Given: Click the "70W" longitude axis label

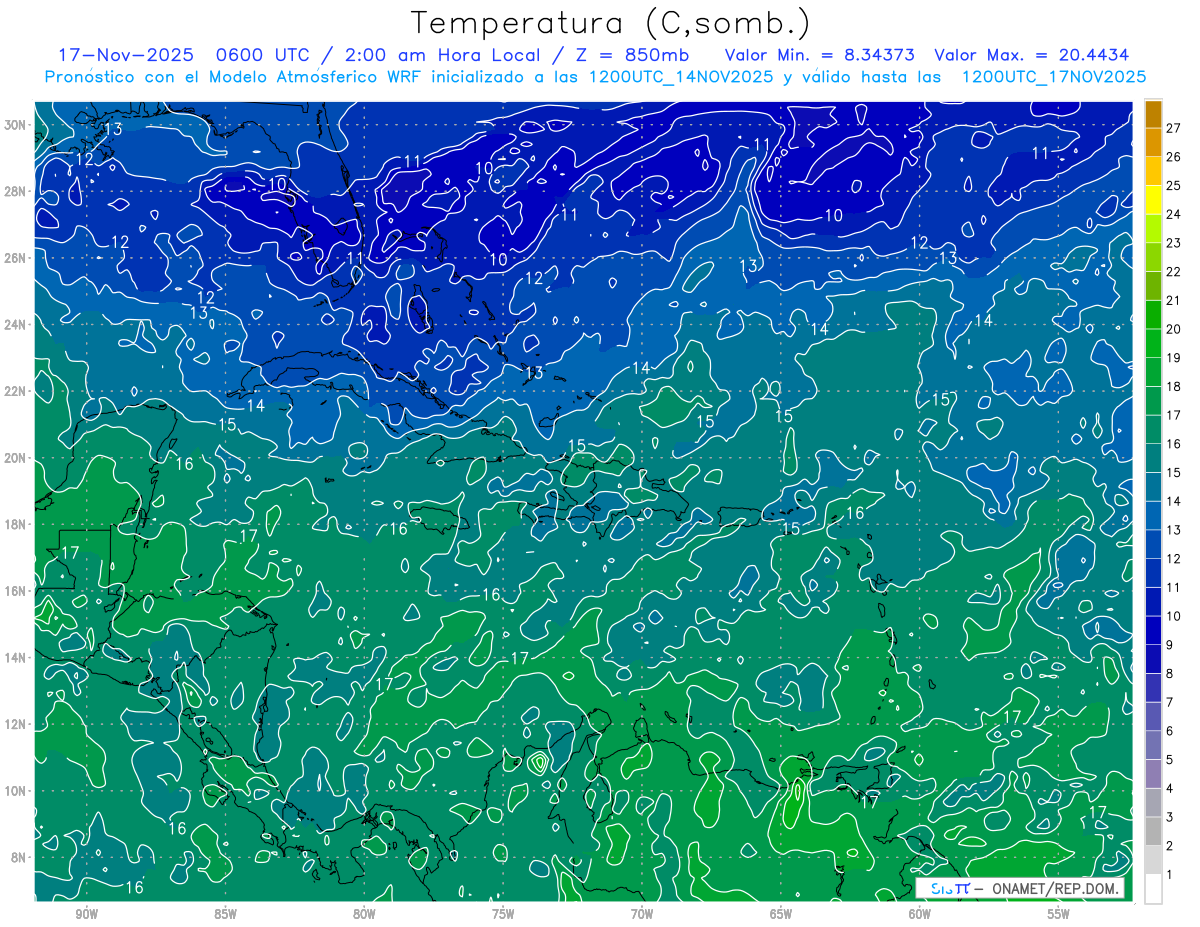Looking at the screenshot, I should [642, 915].
